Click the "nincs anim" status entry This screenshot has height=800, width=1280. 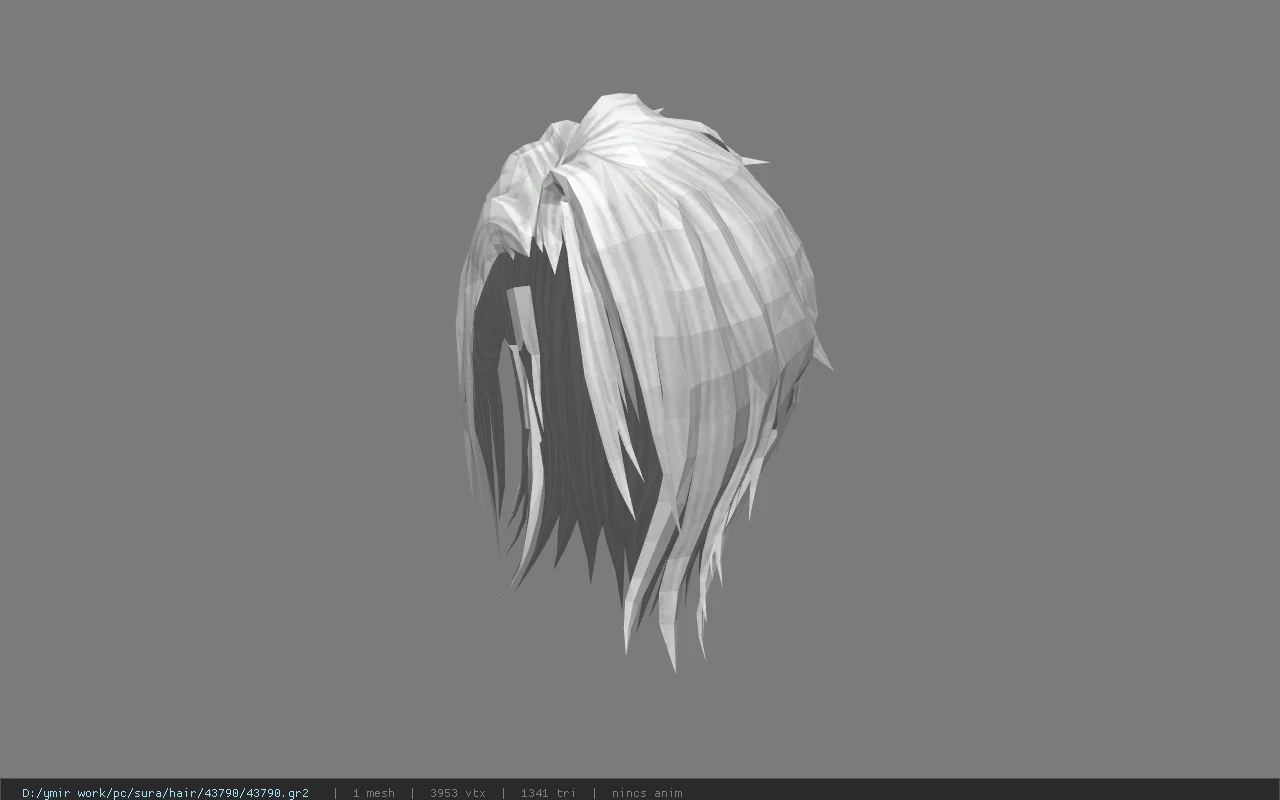647,793
